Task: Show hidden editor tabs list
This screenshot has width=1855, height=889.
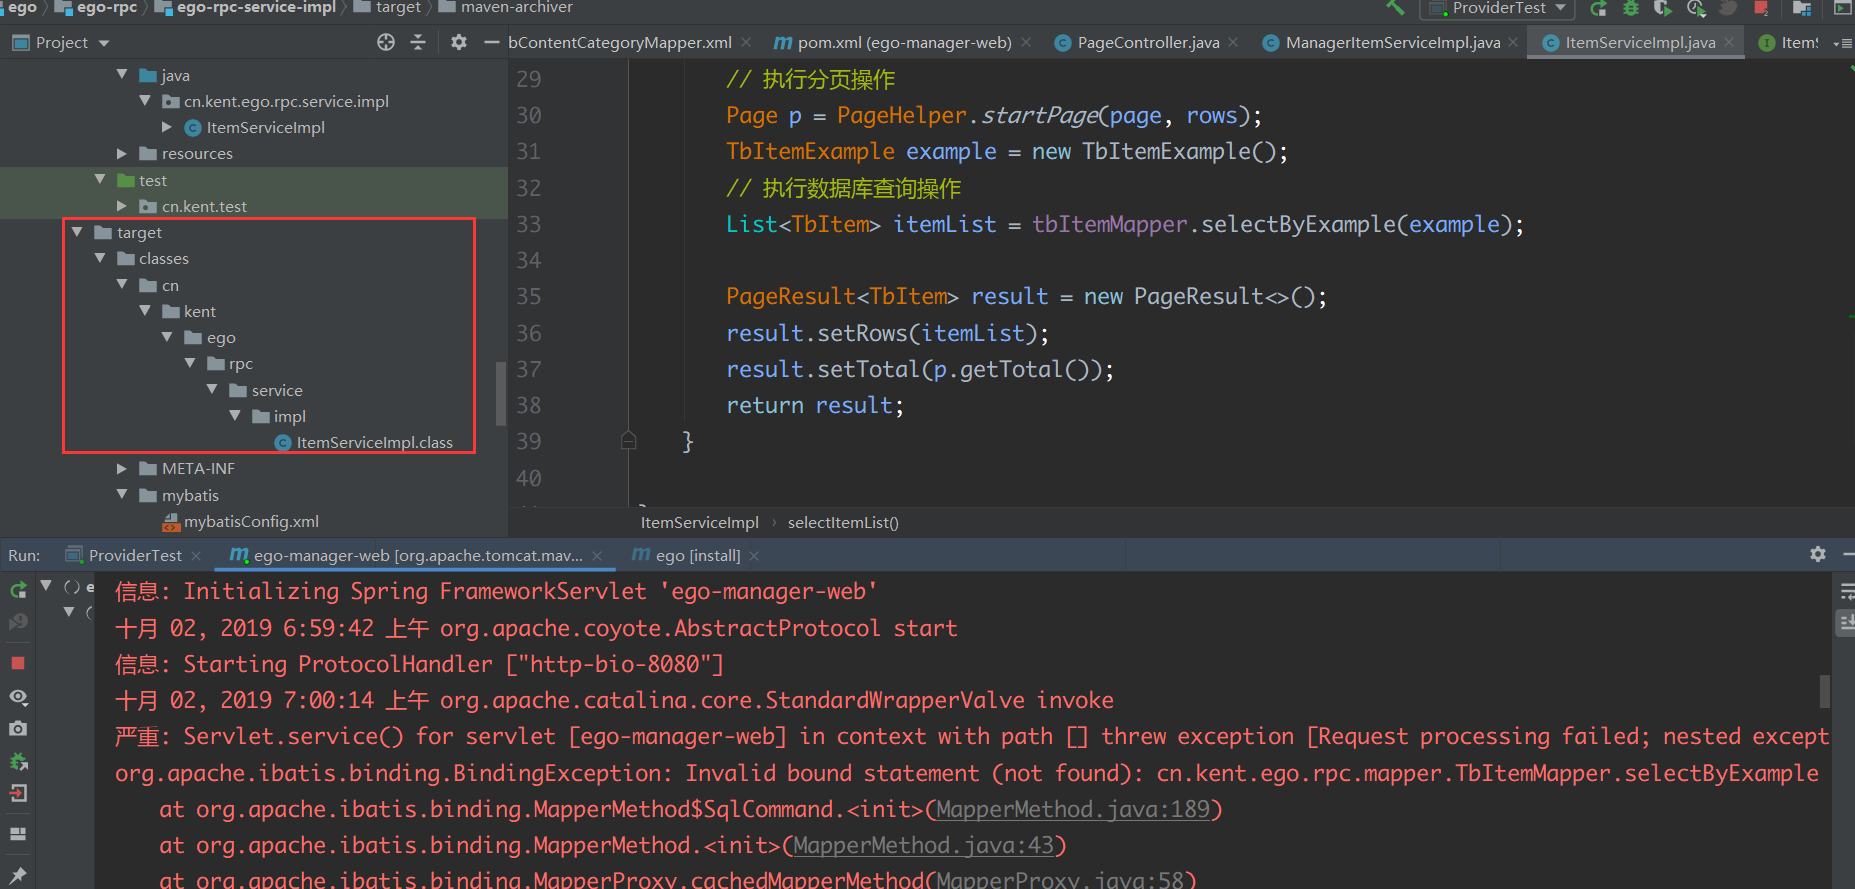Action: point(1842,43)
